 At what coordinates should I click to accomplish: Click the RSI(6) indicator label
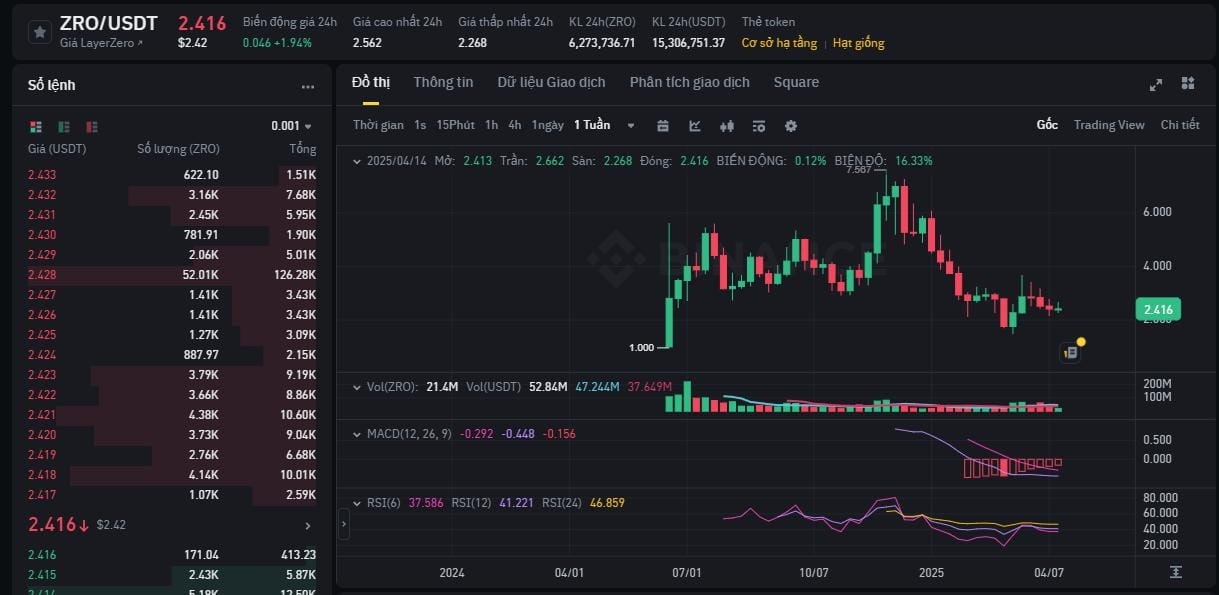pos(383,503)
